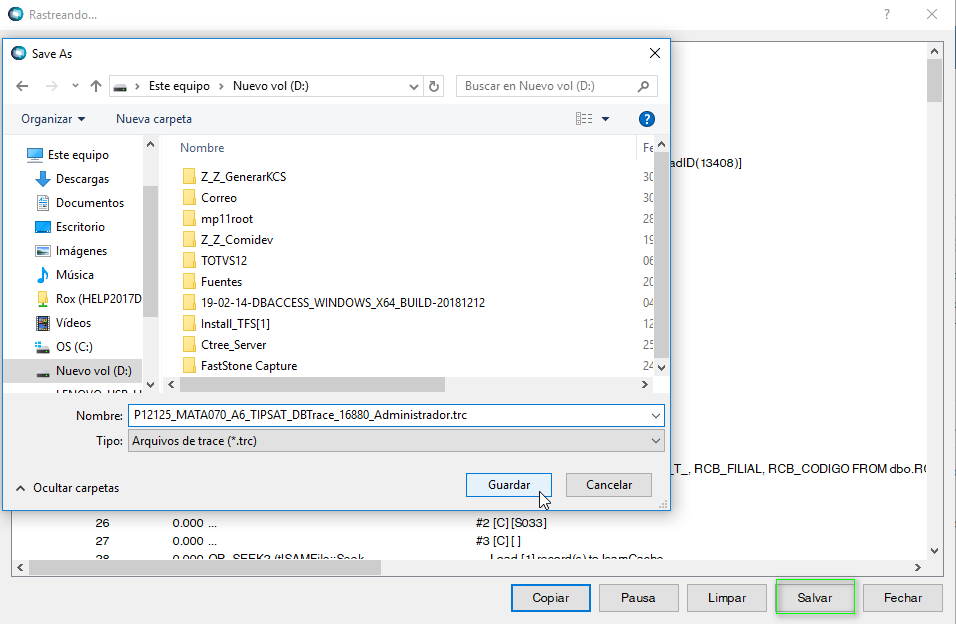Viewport: 956px width, 624px height.
Task: Expand the Nombre filename dropdown
Action: point(655,415)
